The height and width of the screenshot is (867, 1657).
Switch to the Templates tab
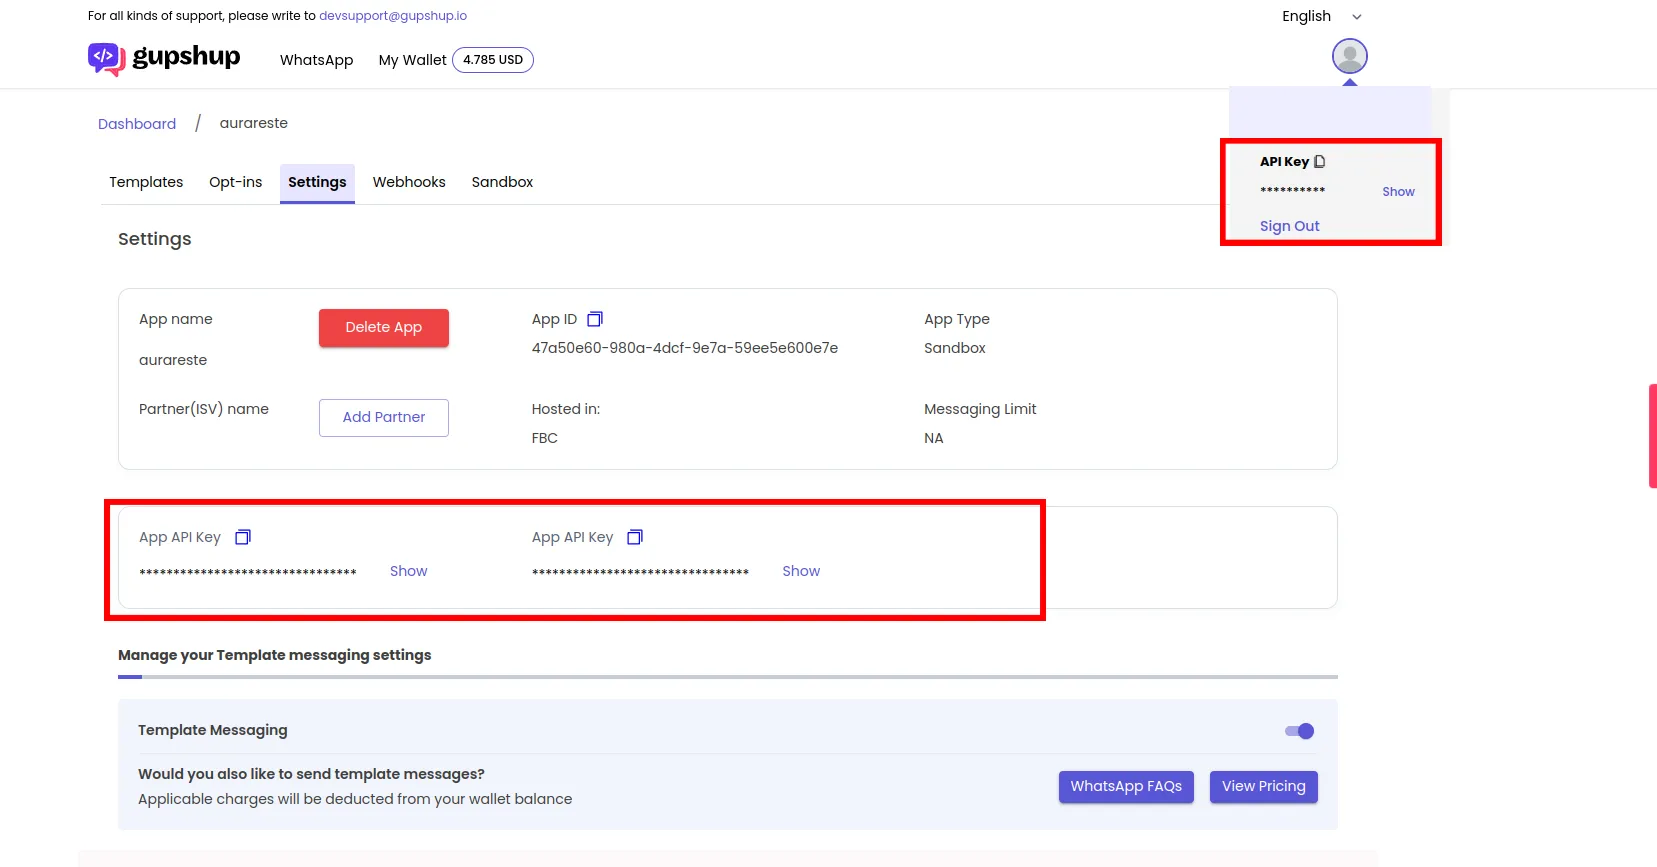(x=146, y=182)
